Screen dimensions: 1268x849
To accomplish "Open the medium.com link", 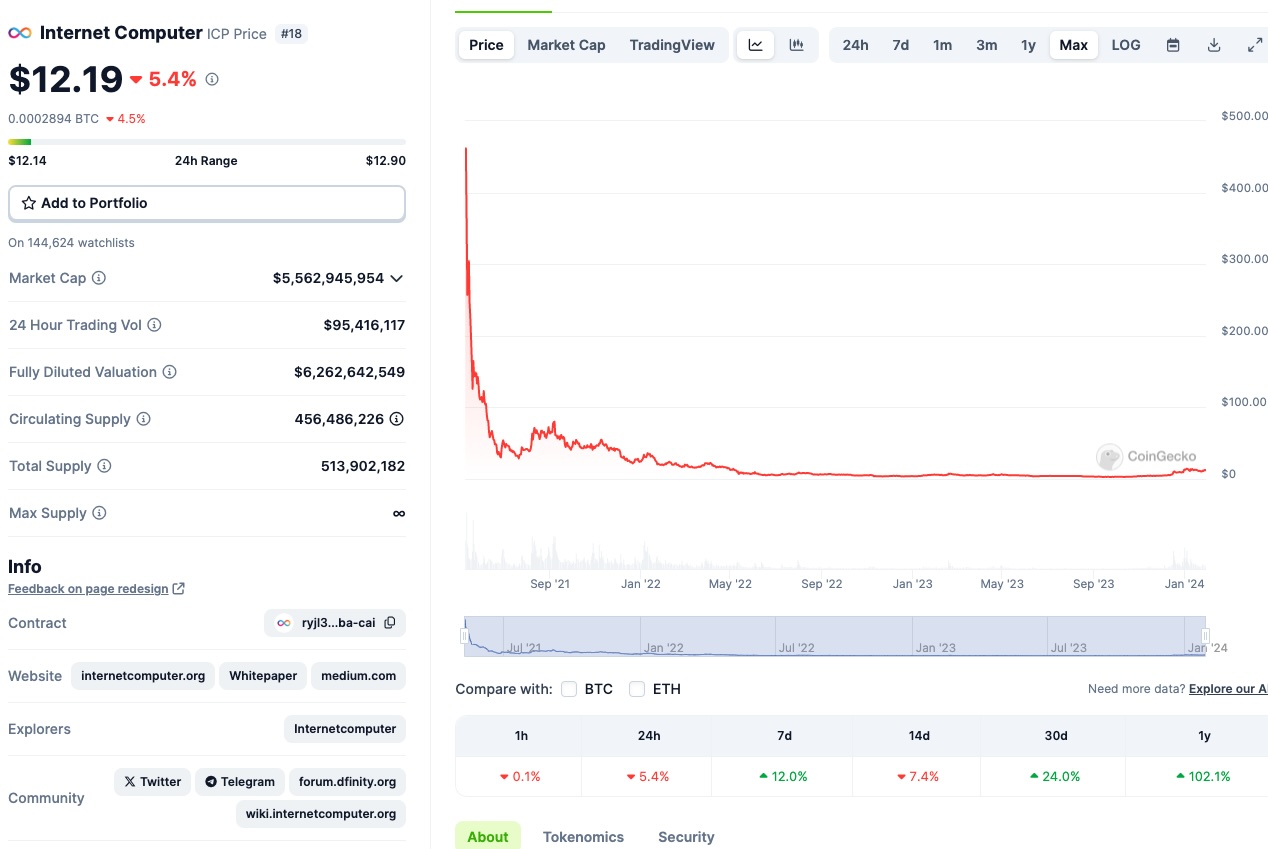I will click(359, 676).
